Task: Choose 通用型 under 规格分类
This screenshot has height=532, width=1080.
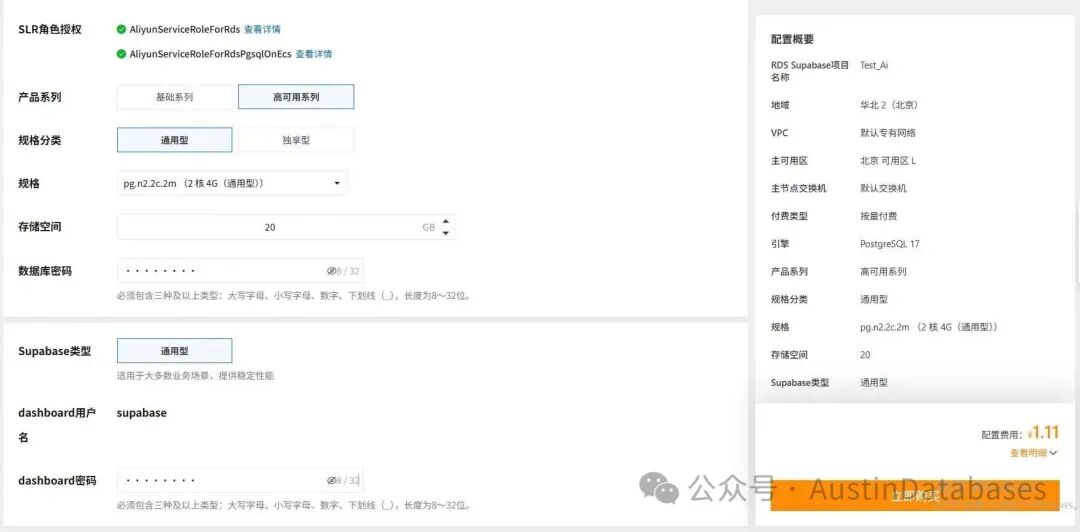Action: (174, 140)
